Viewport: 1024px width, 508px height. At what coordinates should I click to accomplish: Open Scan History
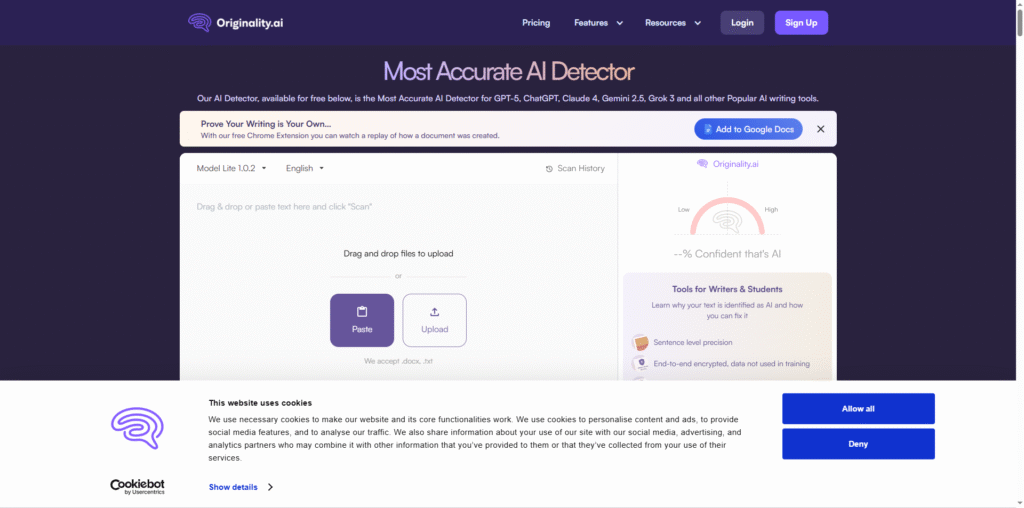575,168
